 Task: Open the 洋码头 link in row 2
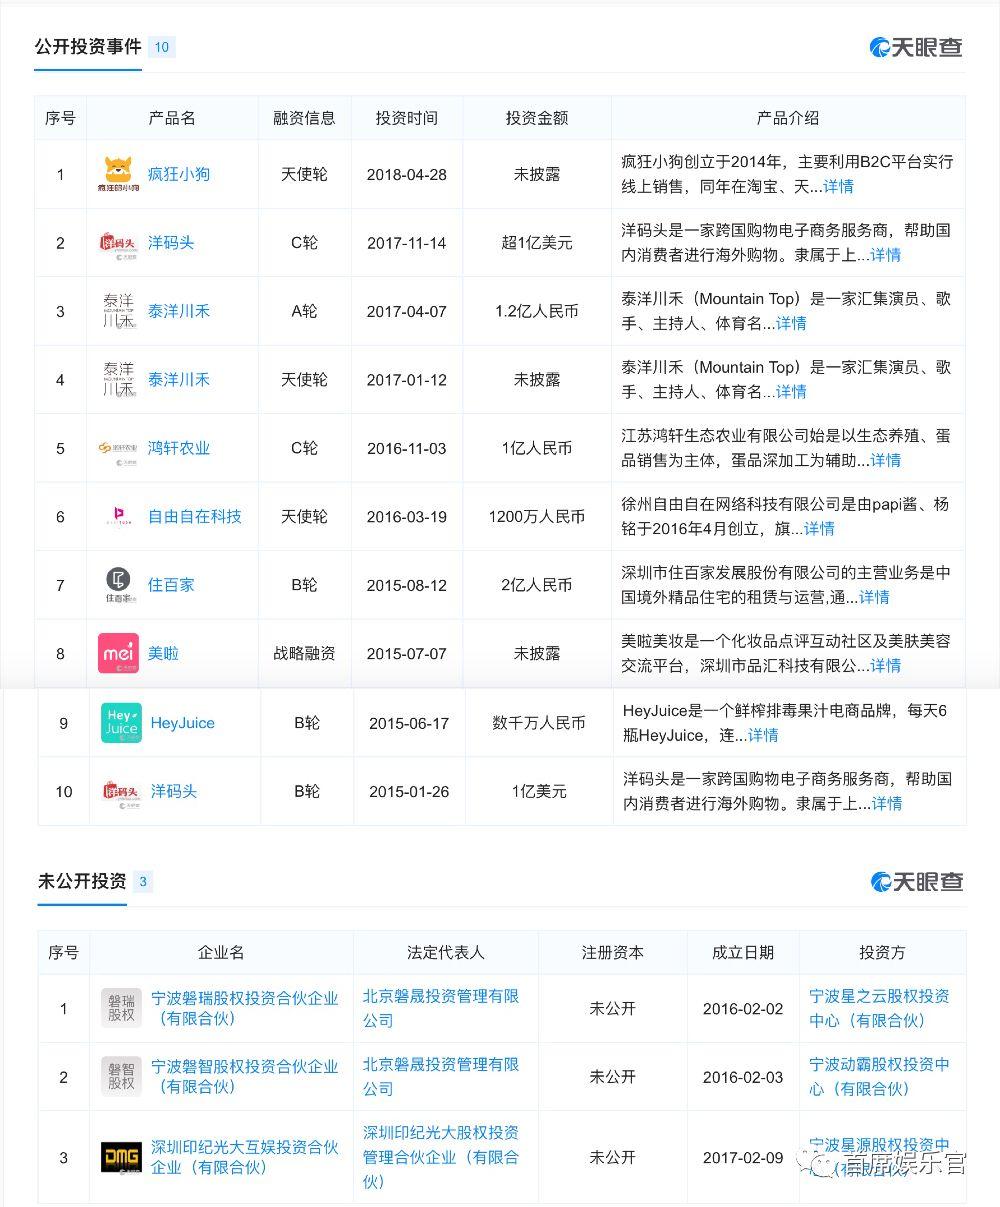point(171,242)
